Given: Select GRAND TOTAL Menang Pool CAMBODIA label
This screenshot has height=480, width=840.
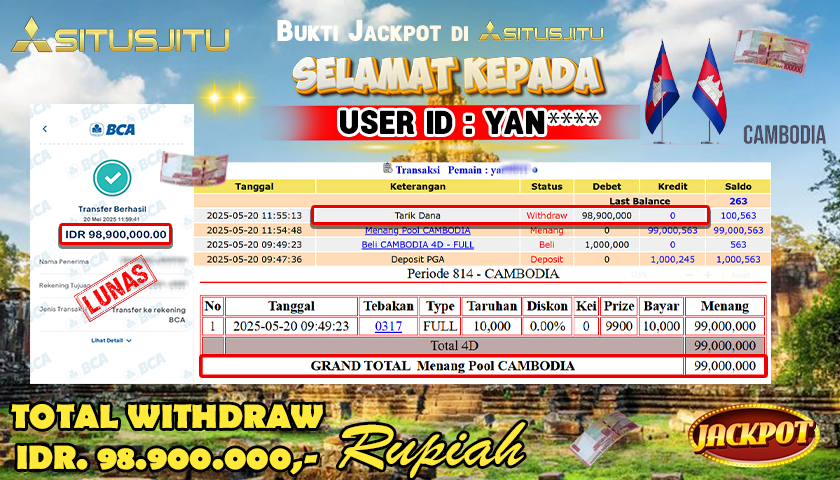Looking at the screenshot, I should (442, 366).
